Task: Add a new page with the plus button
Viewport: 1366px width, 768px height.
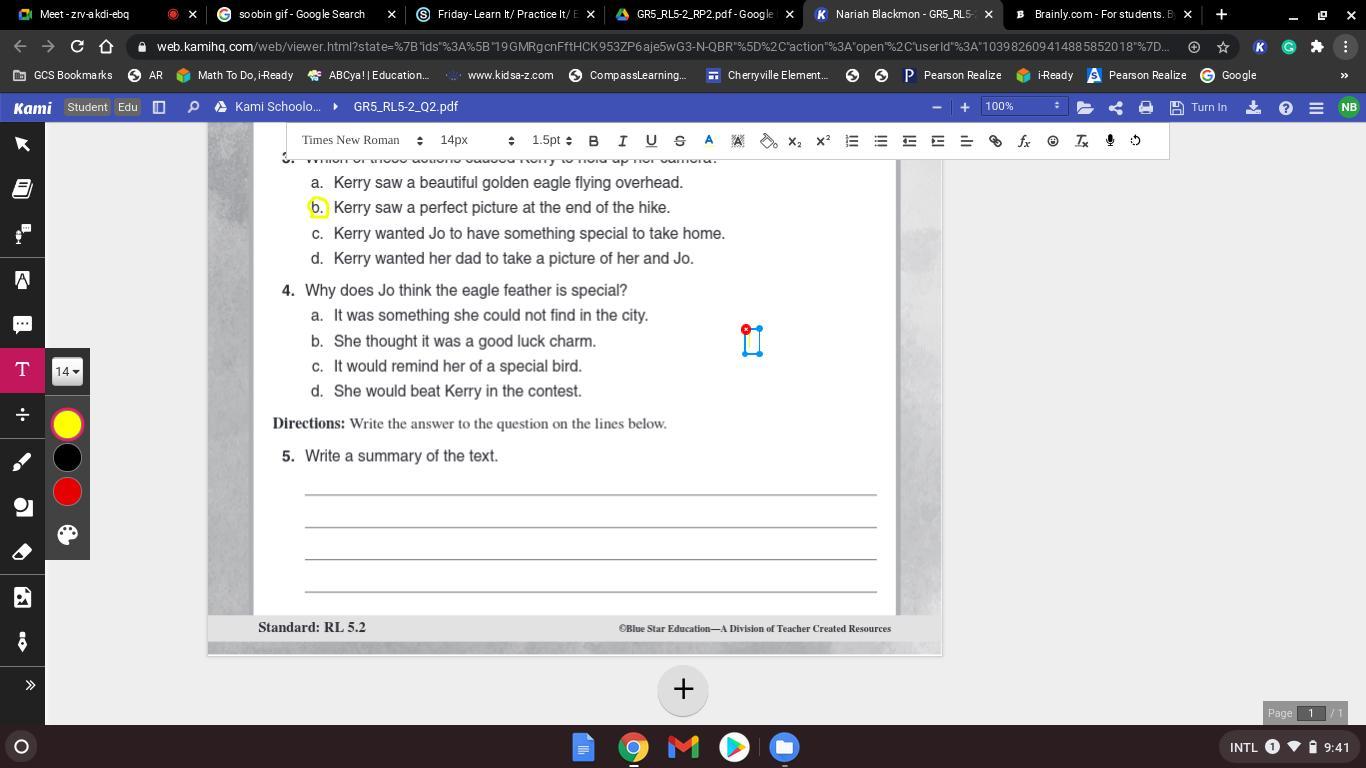Action: coord(683,689)
